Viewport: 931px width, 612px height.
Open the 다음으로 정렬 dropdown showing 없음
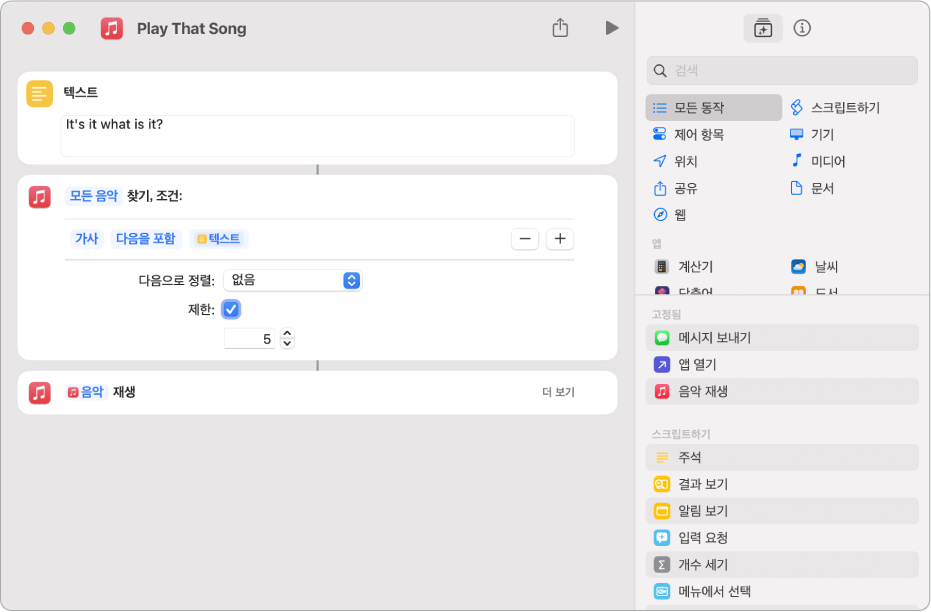pyautogui.click(x=293, y=280)
